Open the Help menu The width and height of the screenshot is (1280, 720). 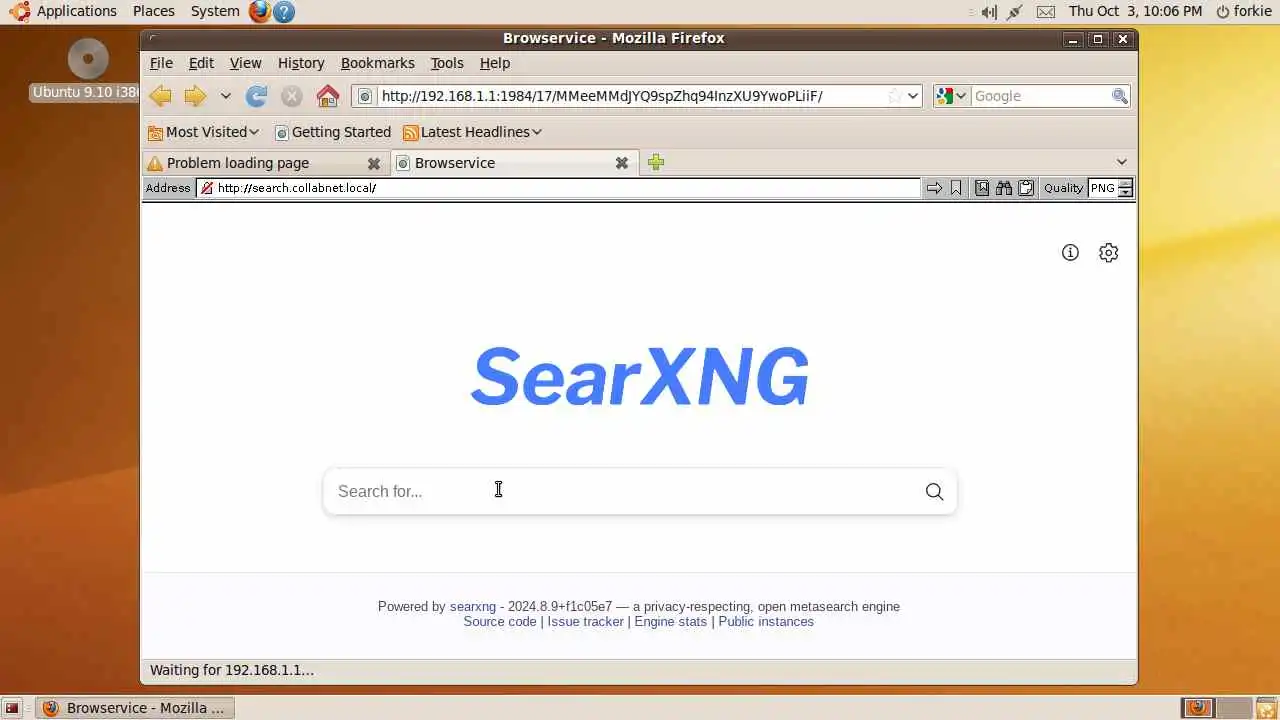[495, 63]
